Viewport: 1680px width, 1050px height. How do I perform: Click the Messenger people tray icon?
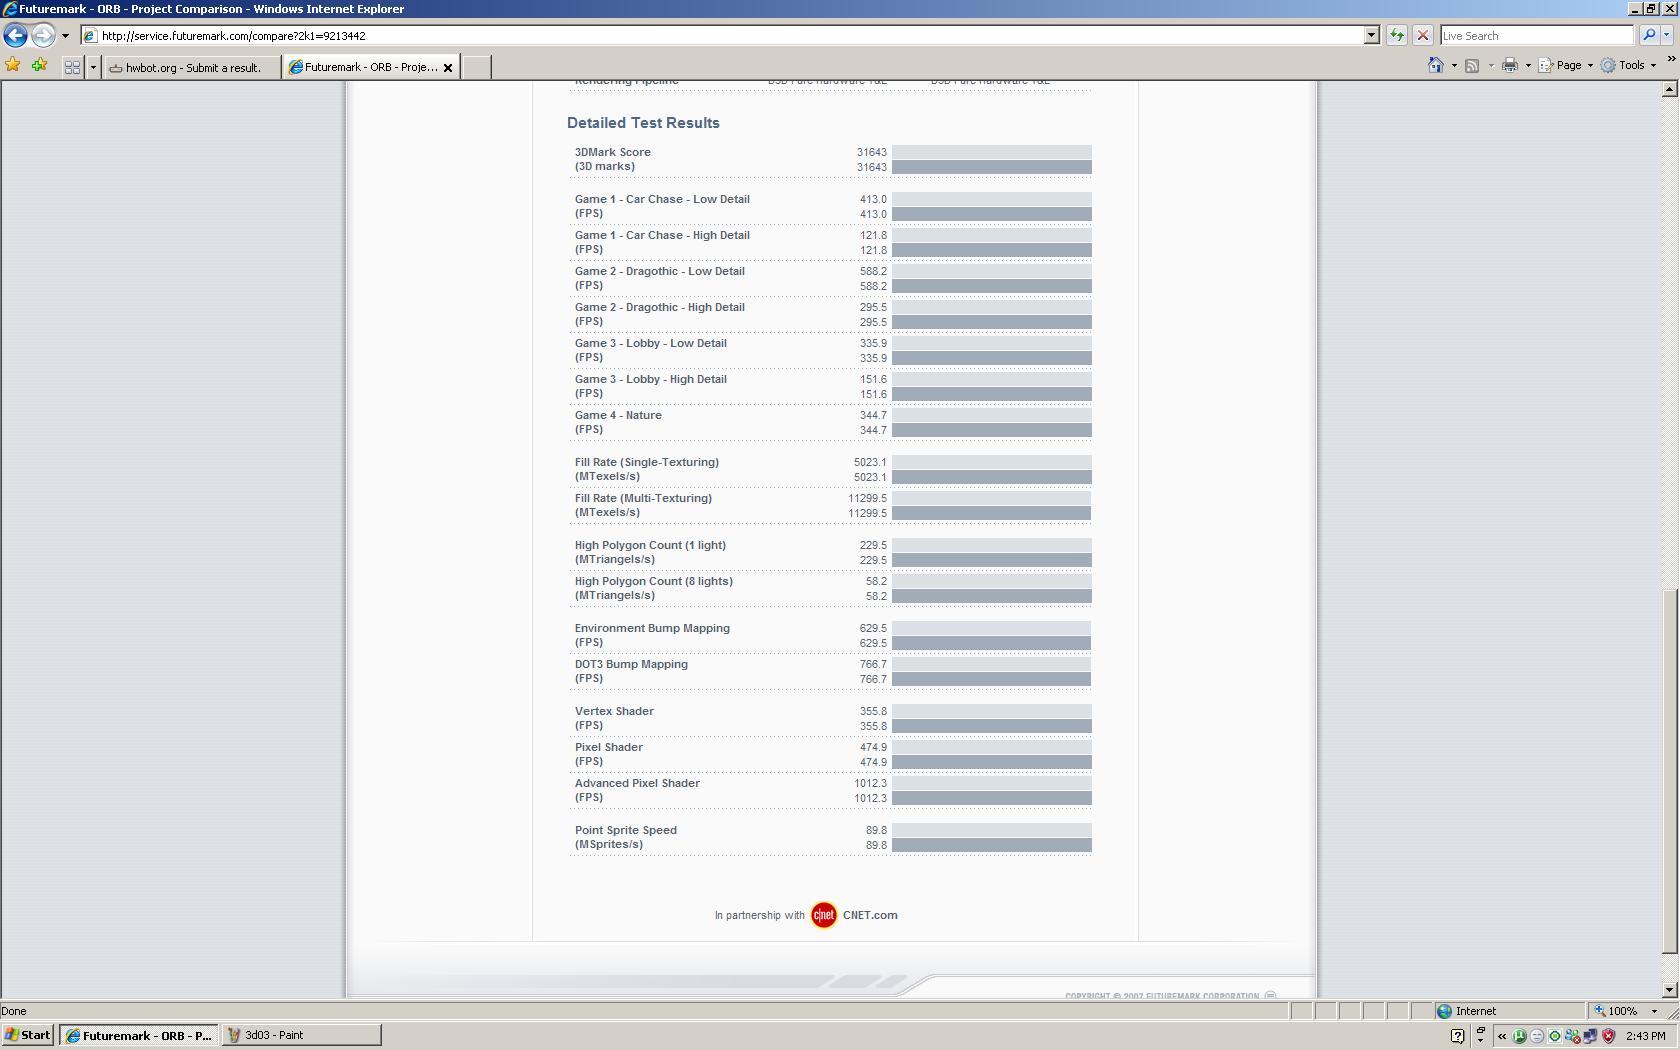(x=1573, y=1036)
